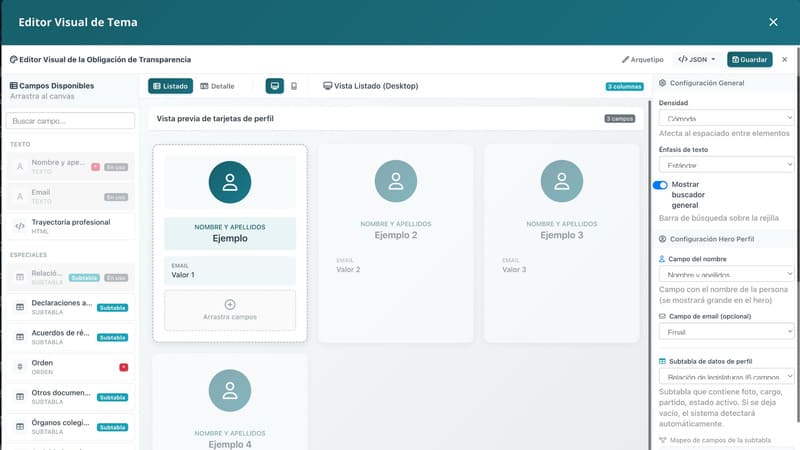Select the Declaraciones subtabla field
Screen dimensions: 800x450
coord(70,307)
